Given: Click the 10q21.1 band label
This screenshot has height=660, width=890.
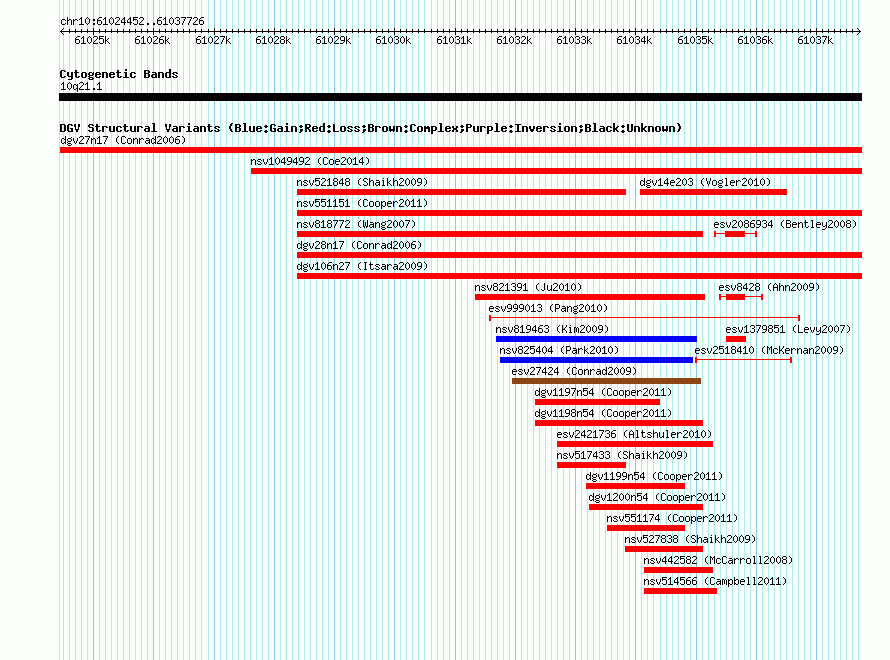Looking at the screenshot, I should (81, 86).
